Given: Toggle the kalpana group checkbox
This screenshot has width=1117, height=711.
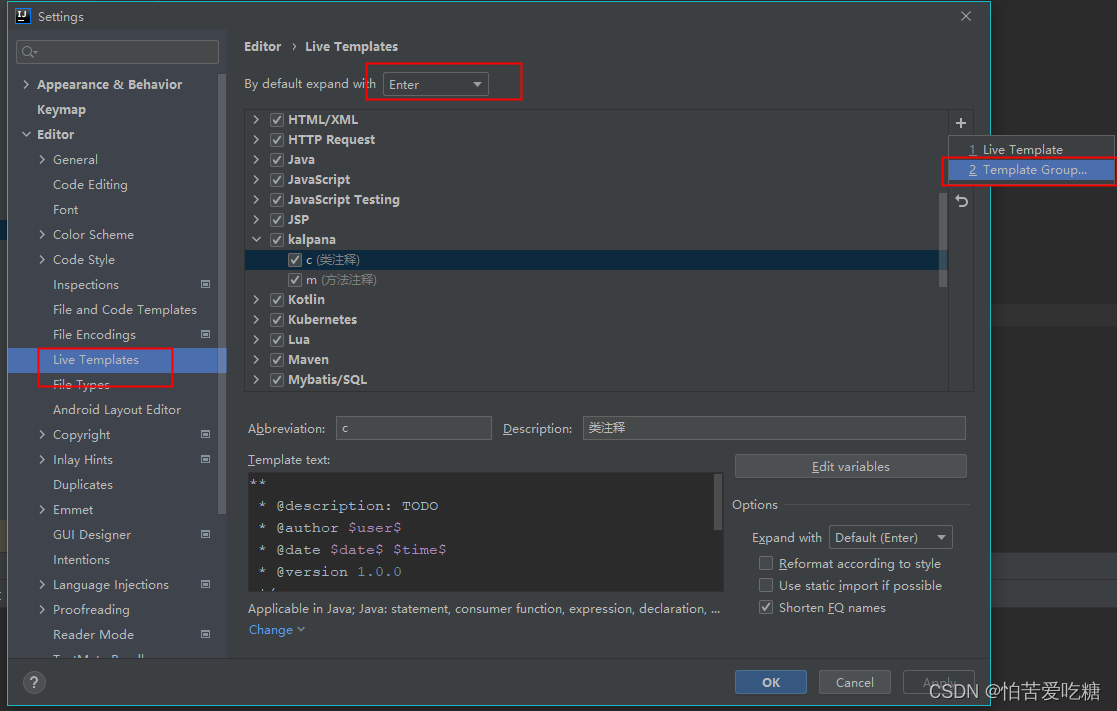Looking at the screenshot, I should pyautogui.click(x=277, y=239).
